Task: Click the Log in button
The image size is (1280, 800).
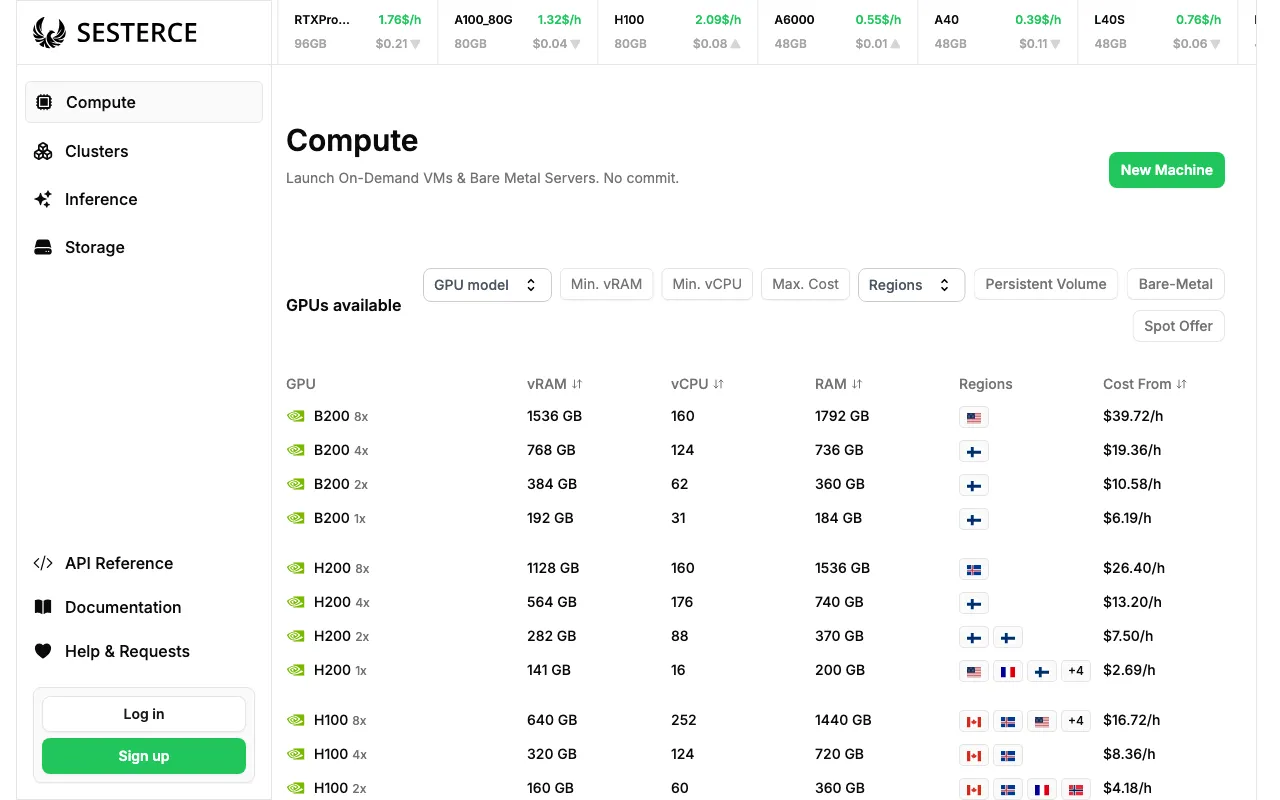Action: point(144,714)
